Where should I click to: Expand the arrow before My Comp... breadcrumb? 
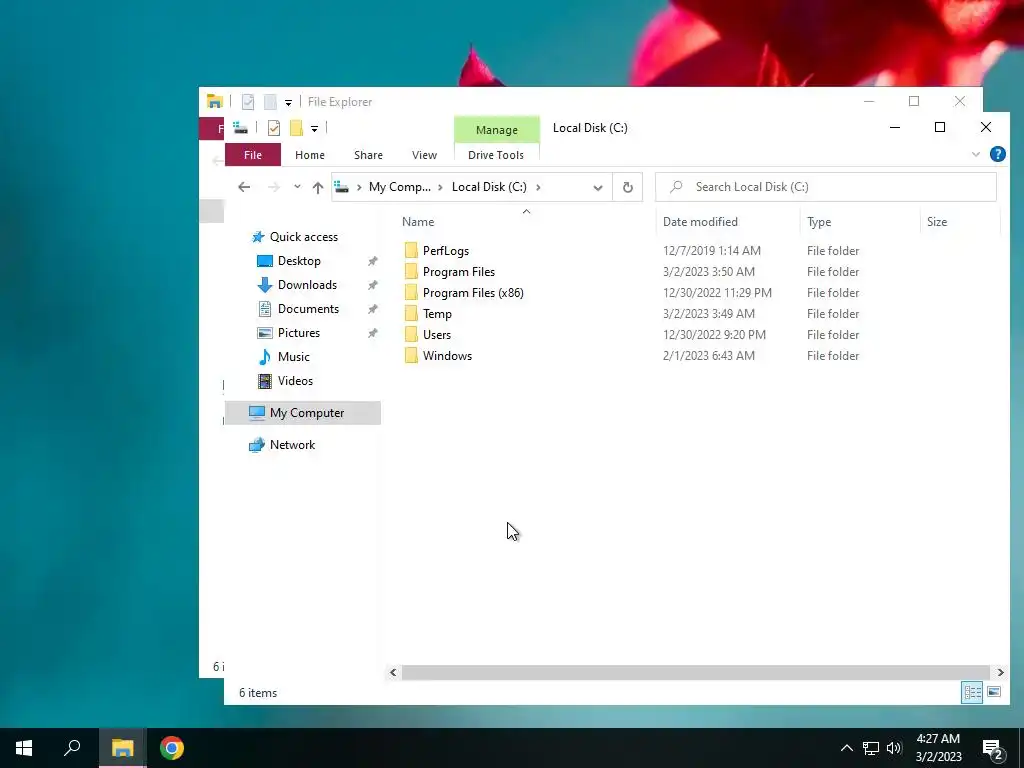pos(359,187)
